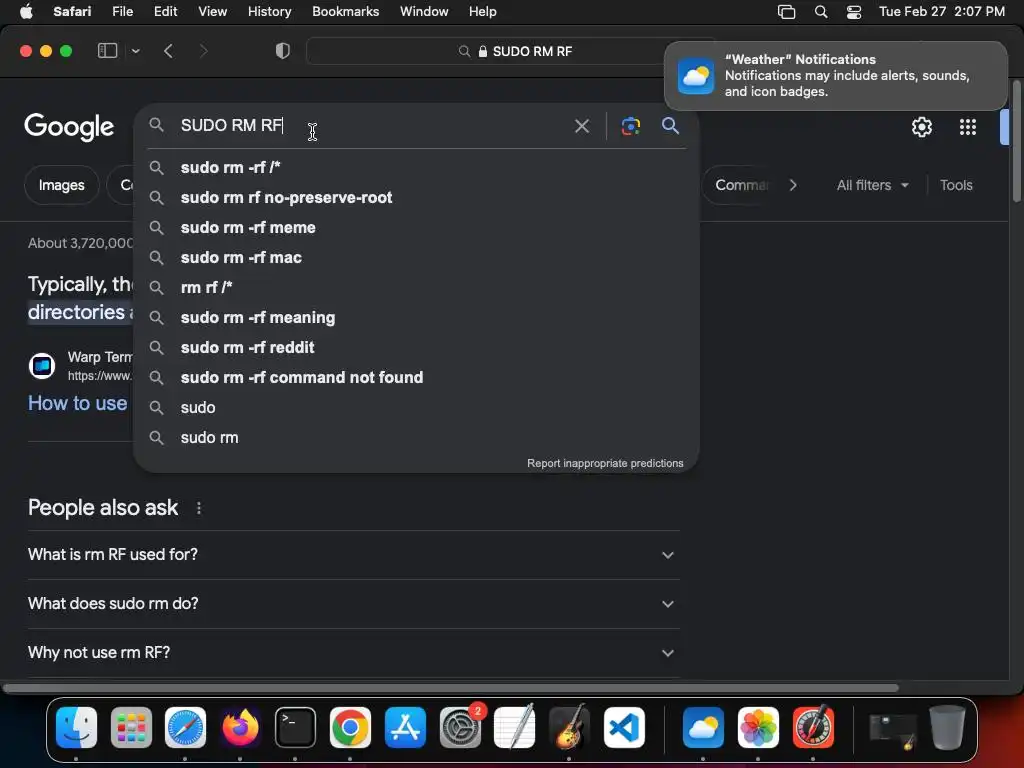Viewport: 1024px width, 768px height.
Task: Open Control Center in menu bar
Action: (854, 12)
